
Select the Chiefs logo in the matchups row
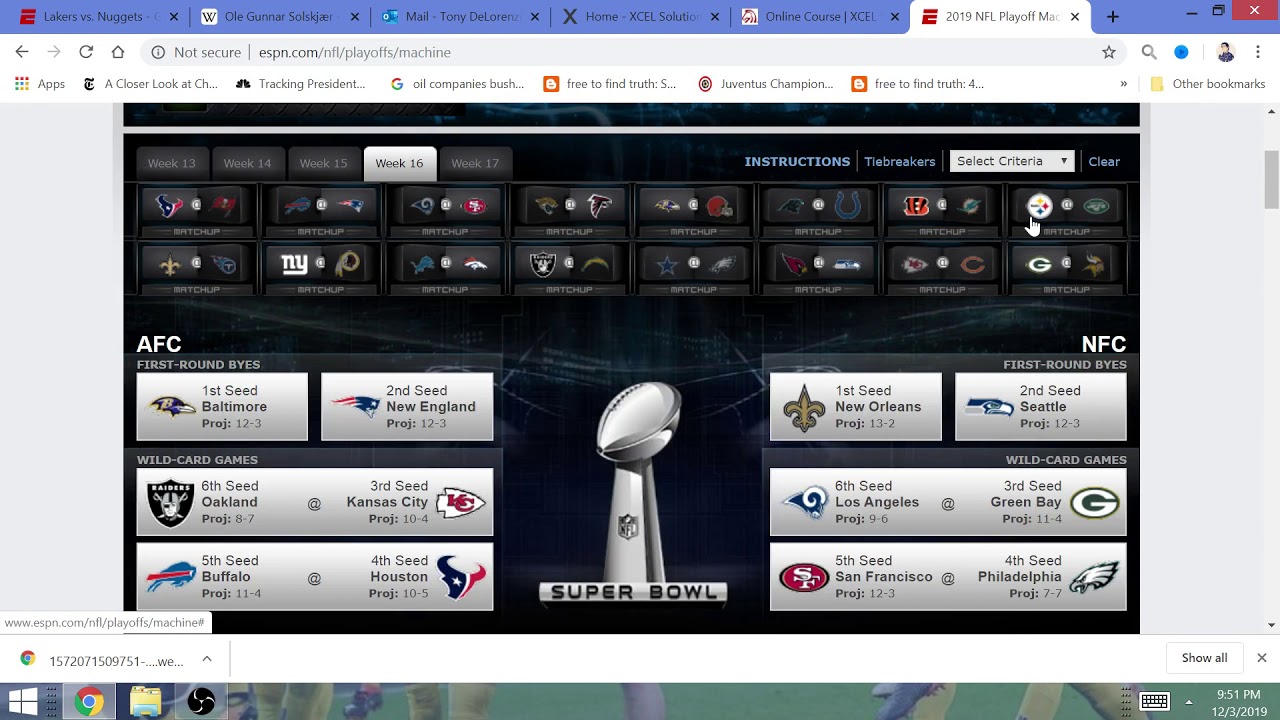918,264
